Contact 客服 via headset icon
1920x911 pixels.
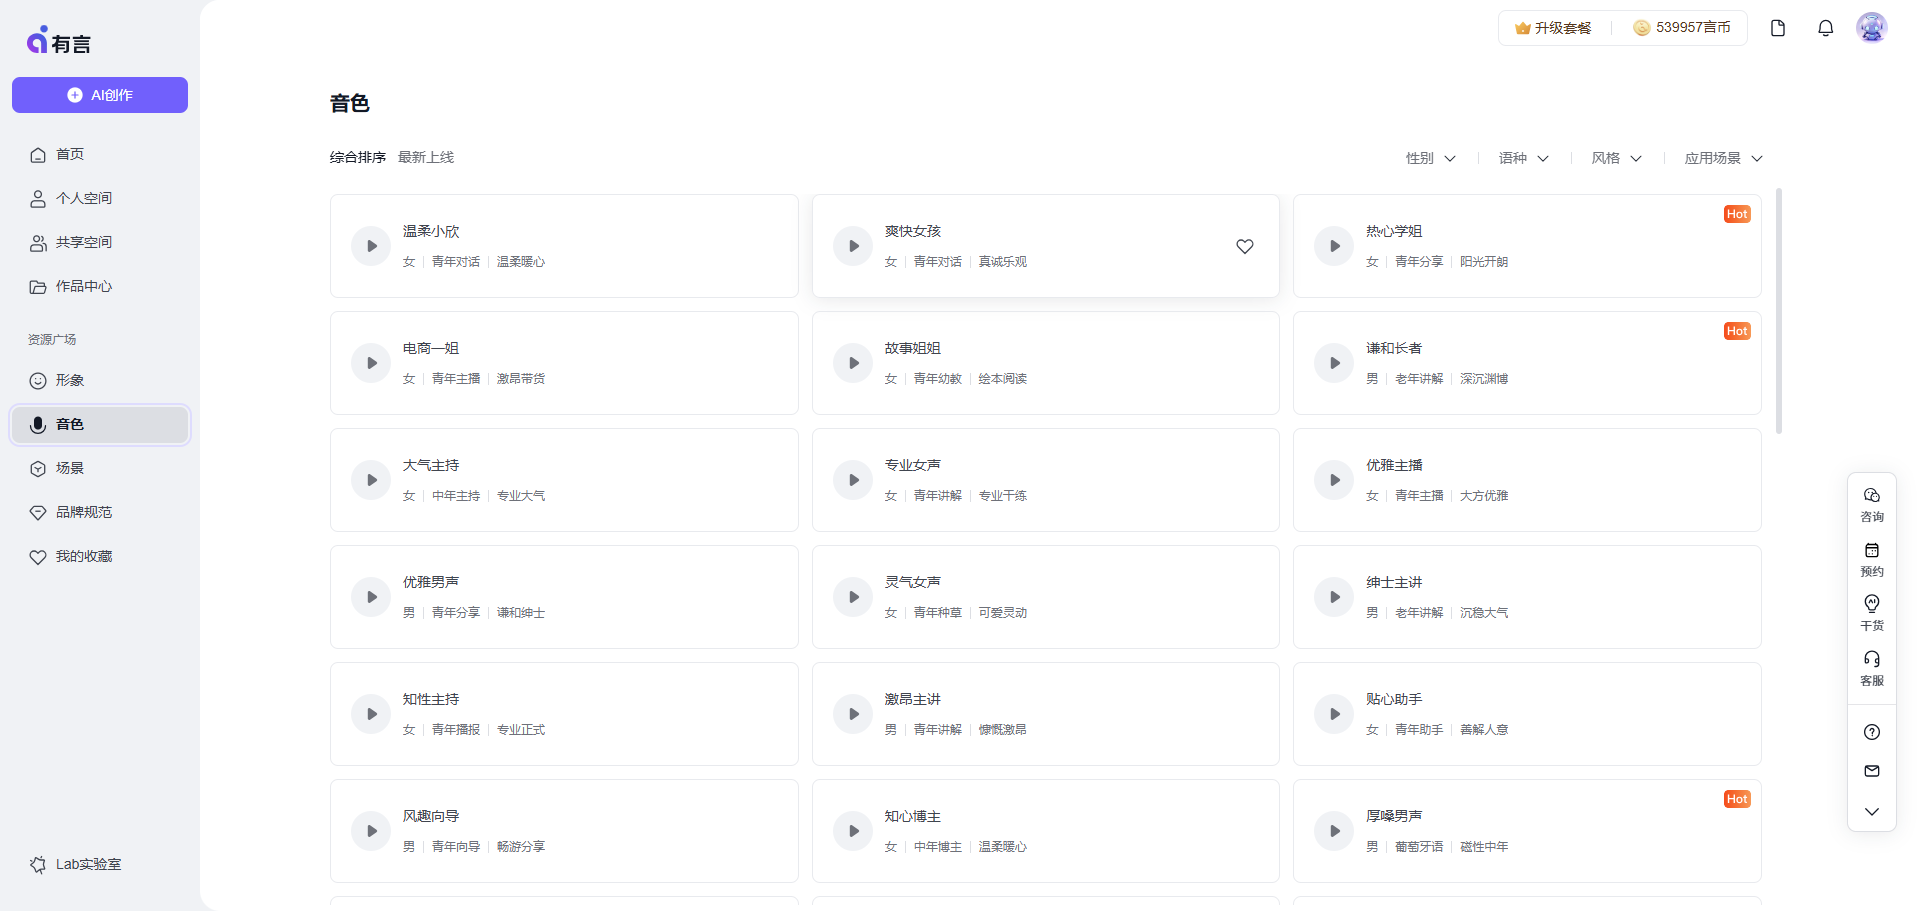1871,667
